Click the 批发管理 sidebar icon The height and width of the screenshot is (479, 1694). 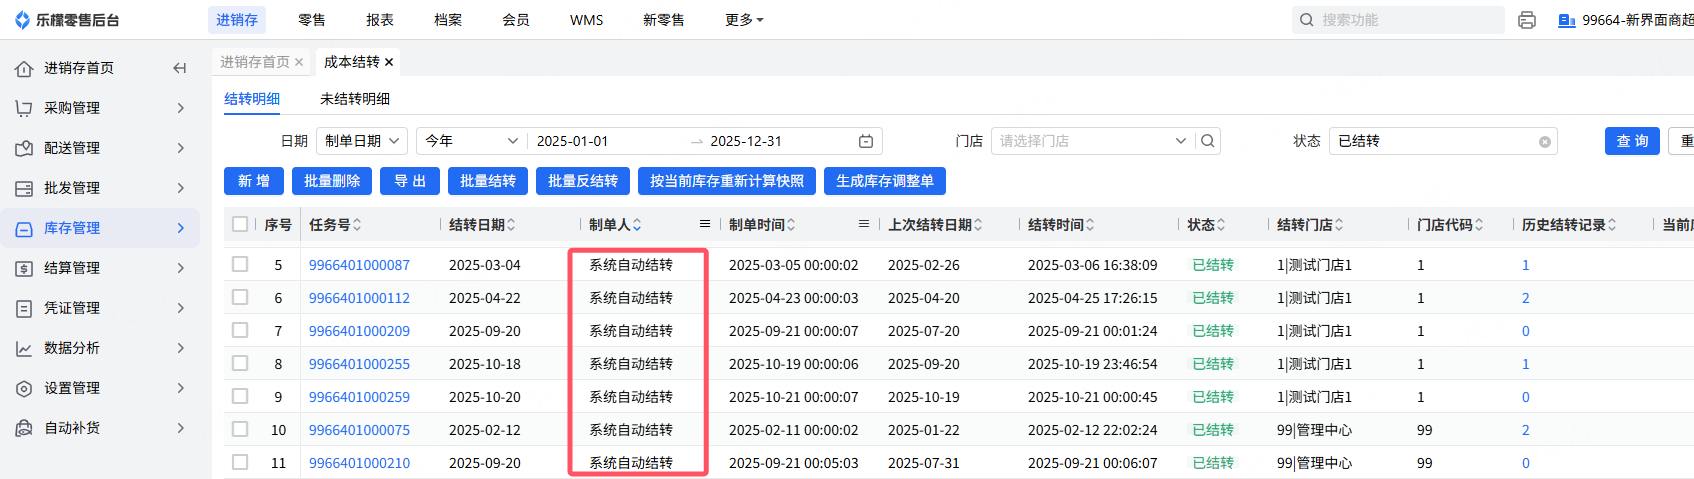(24, 188)
